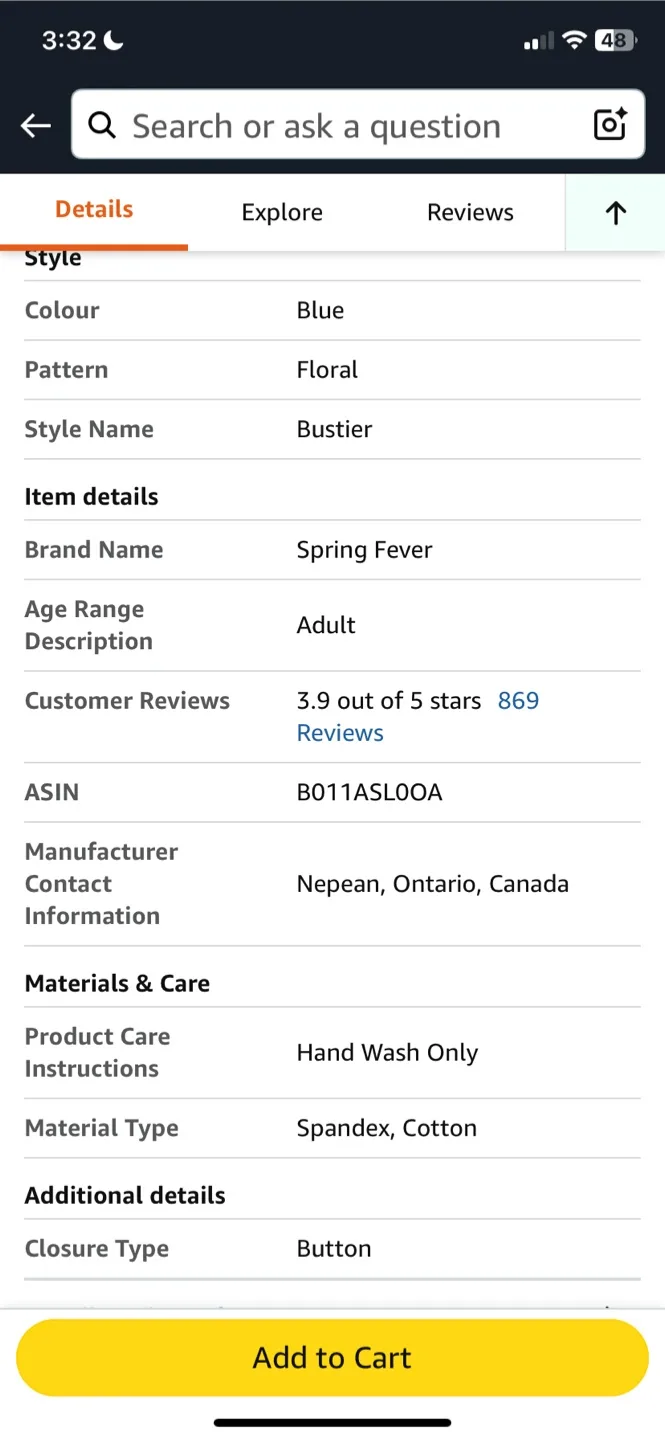This screenshot has height=1440, width=665.
Task: Select the ASIN value B011ASL0OA
Action: [x=368, y=791]
